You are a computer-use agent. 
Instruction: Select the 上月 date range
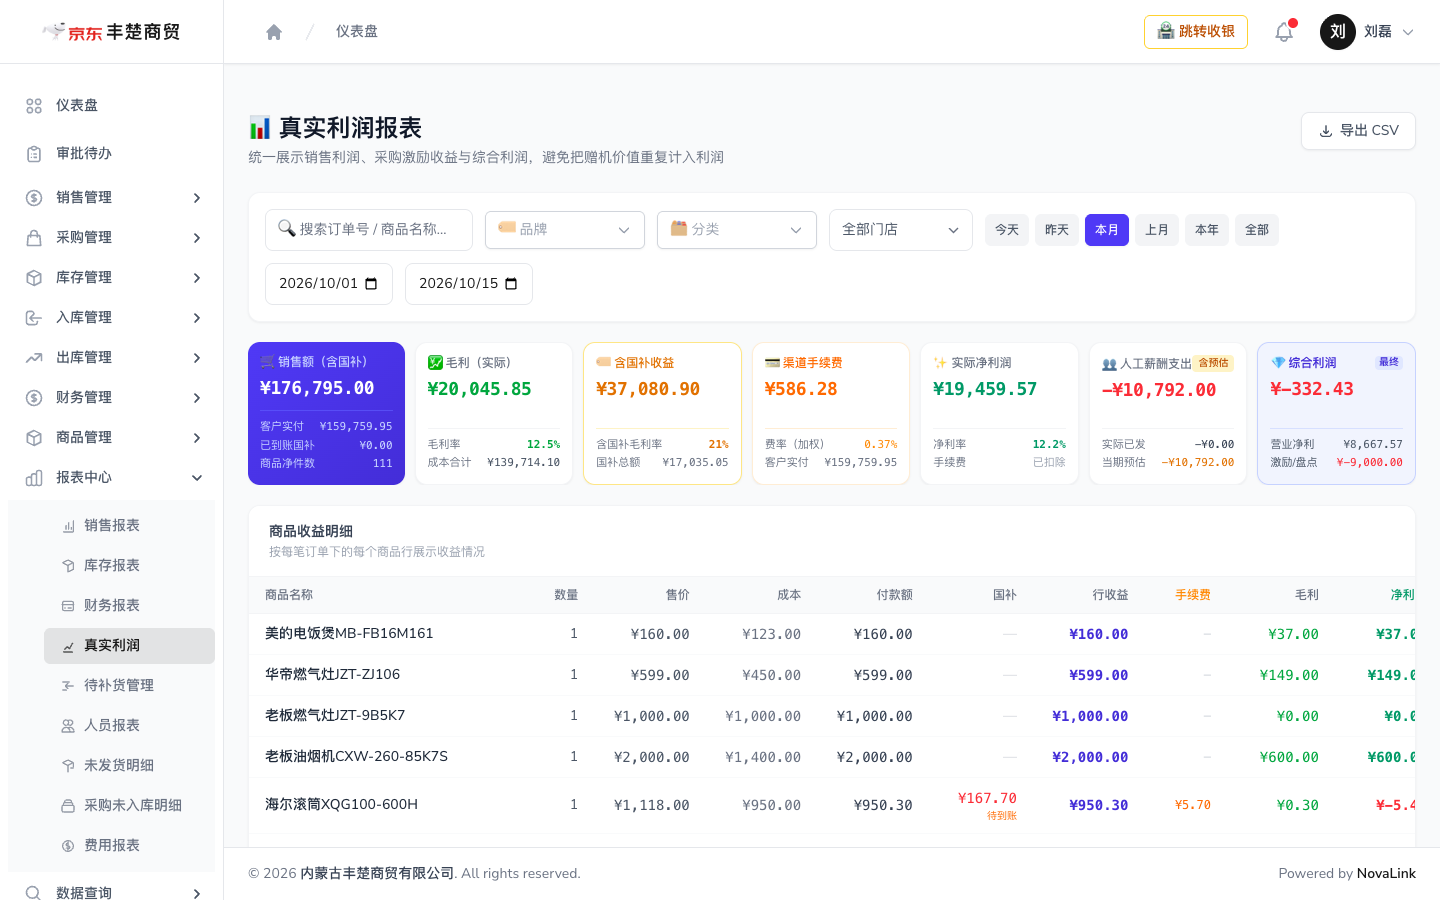1157,230
